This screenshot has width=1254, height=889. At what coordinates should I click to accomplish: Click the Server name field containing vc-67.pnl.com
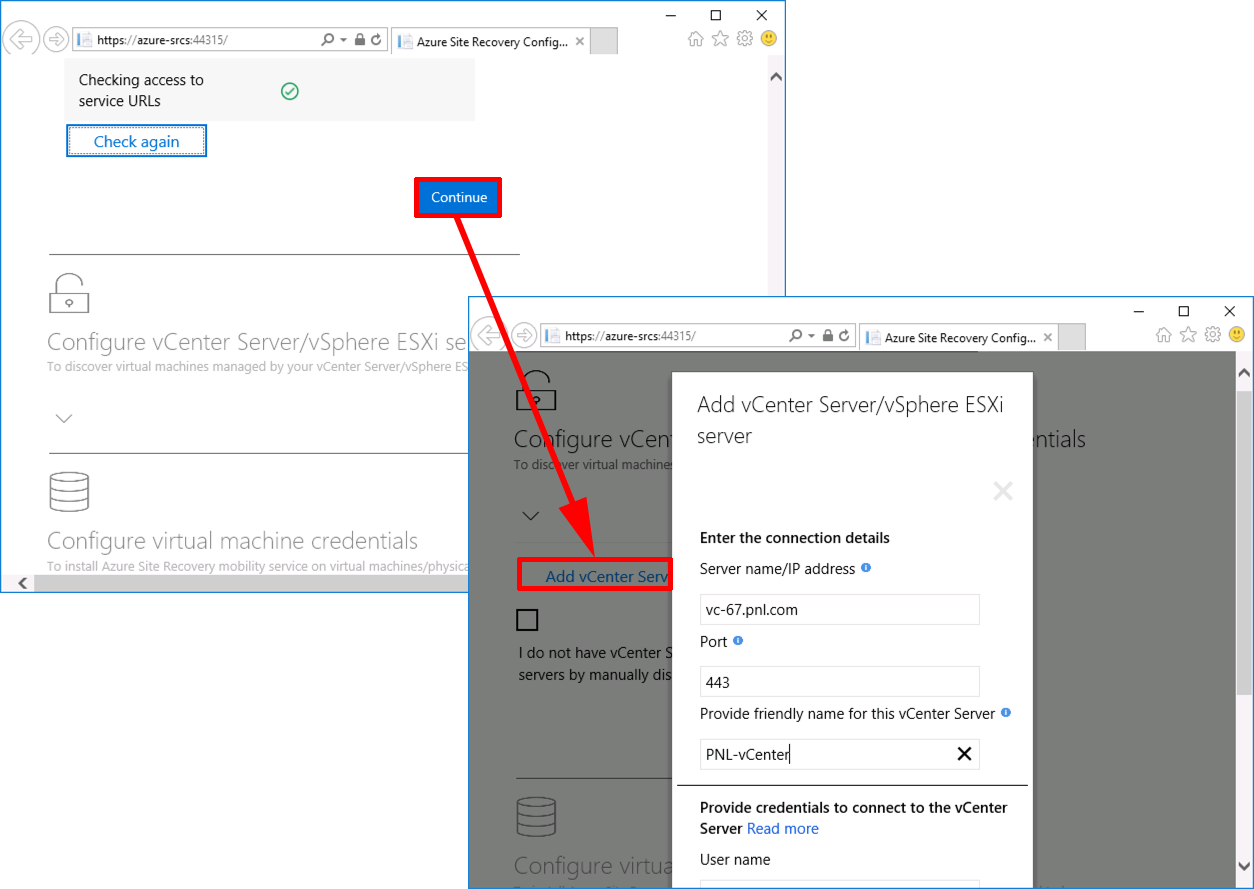(839, 610)
